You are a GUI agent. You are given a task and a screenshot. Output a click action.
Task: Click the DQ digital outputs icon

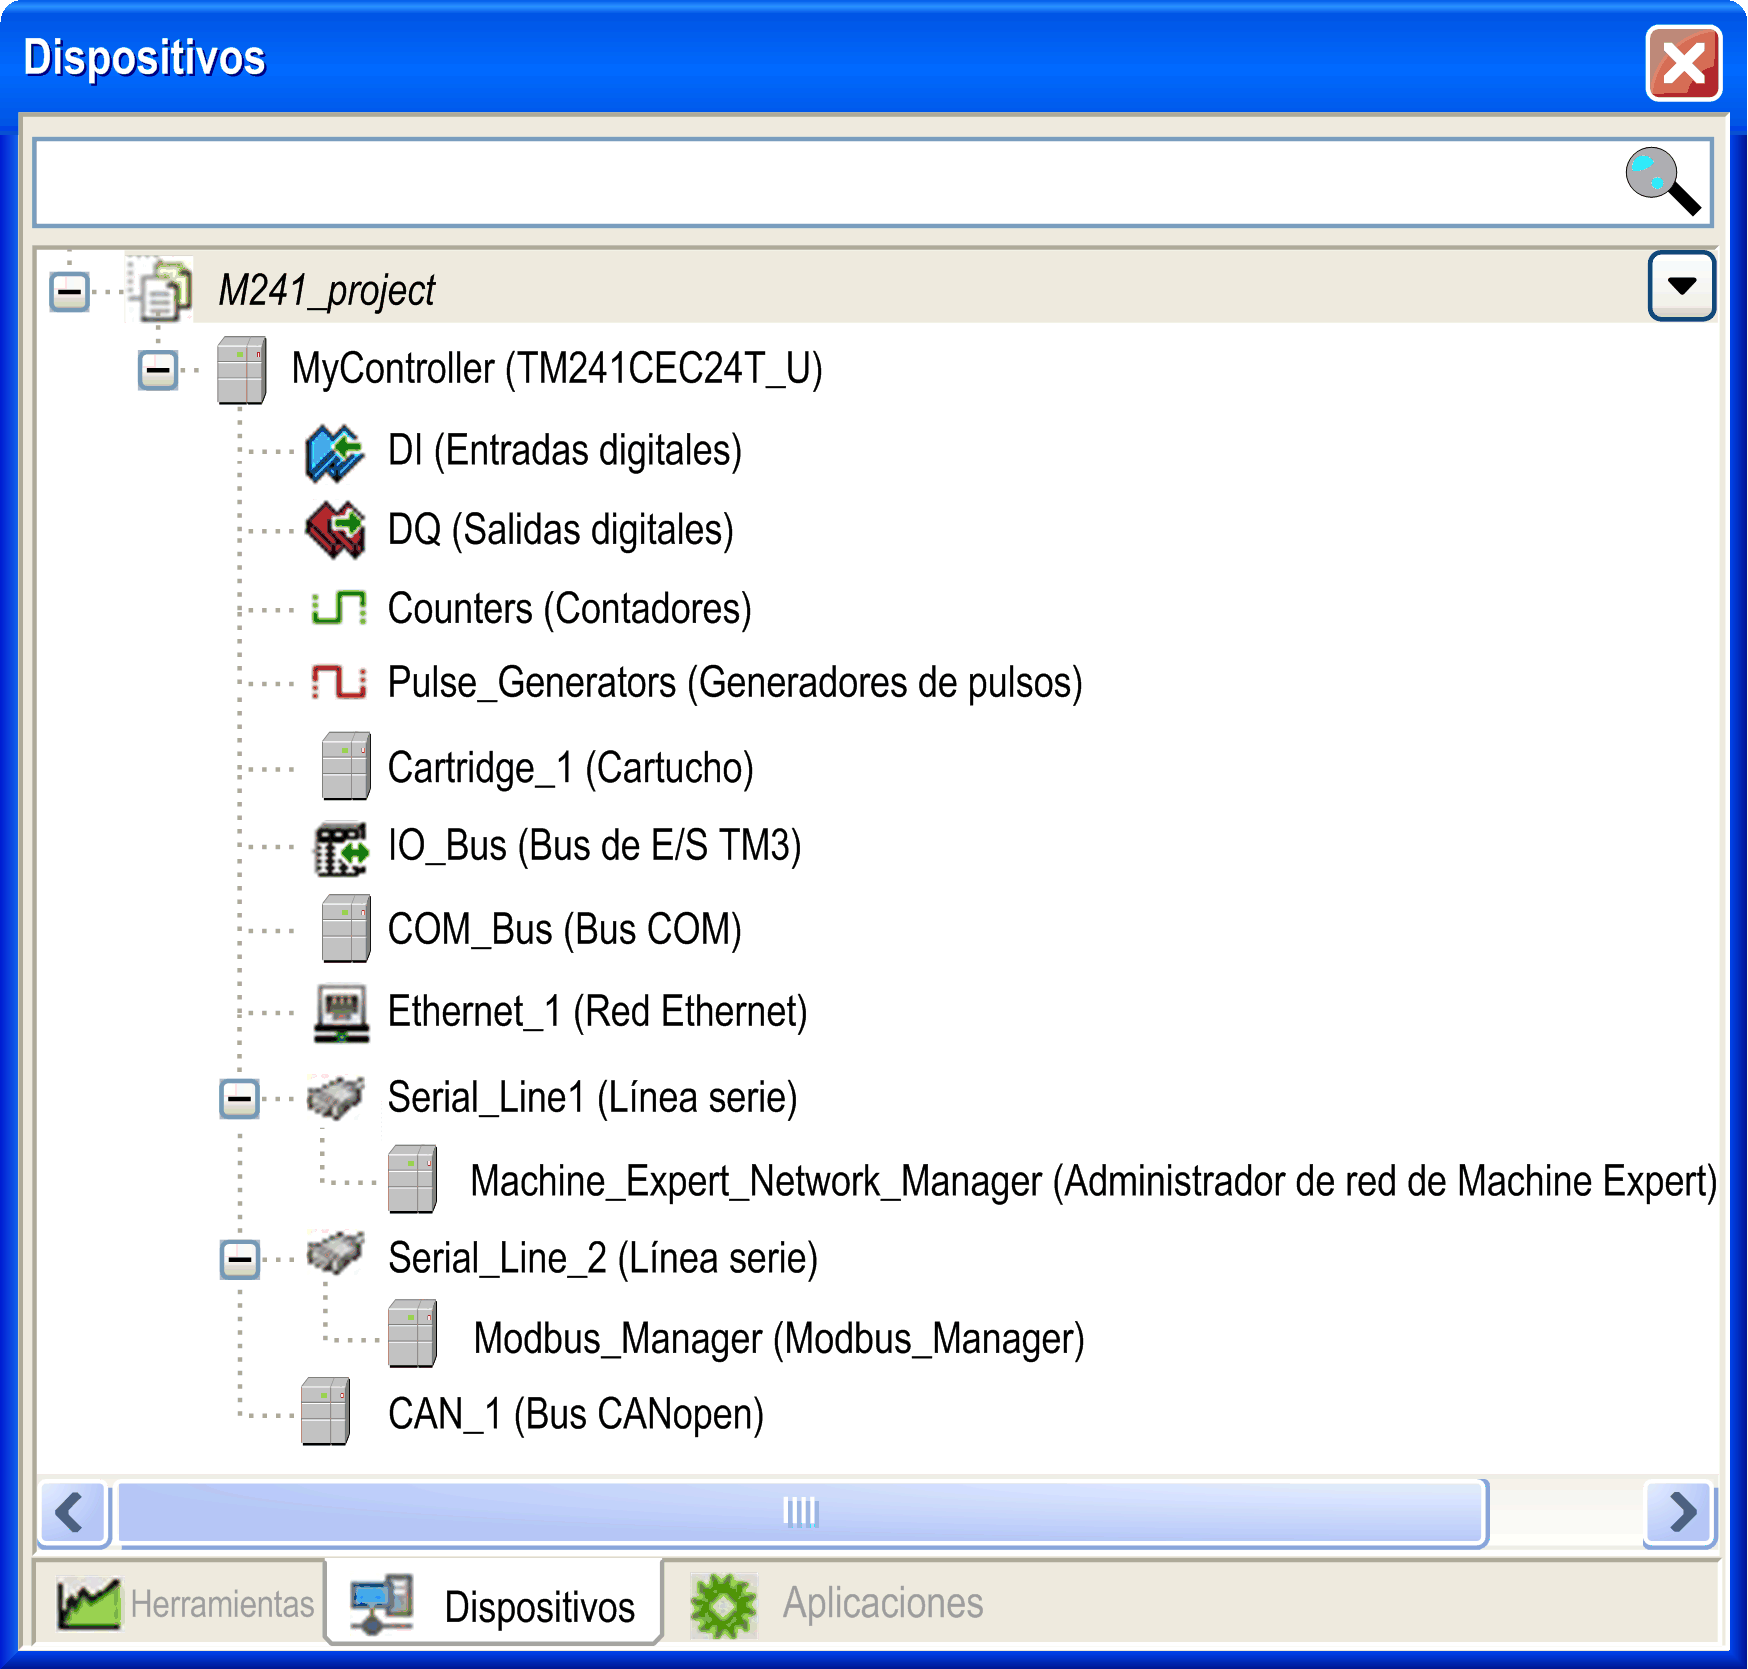tap(334, 530)
